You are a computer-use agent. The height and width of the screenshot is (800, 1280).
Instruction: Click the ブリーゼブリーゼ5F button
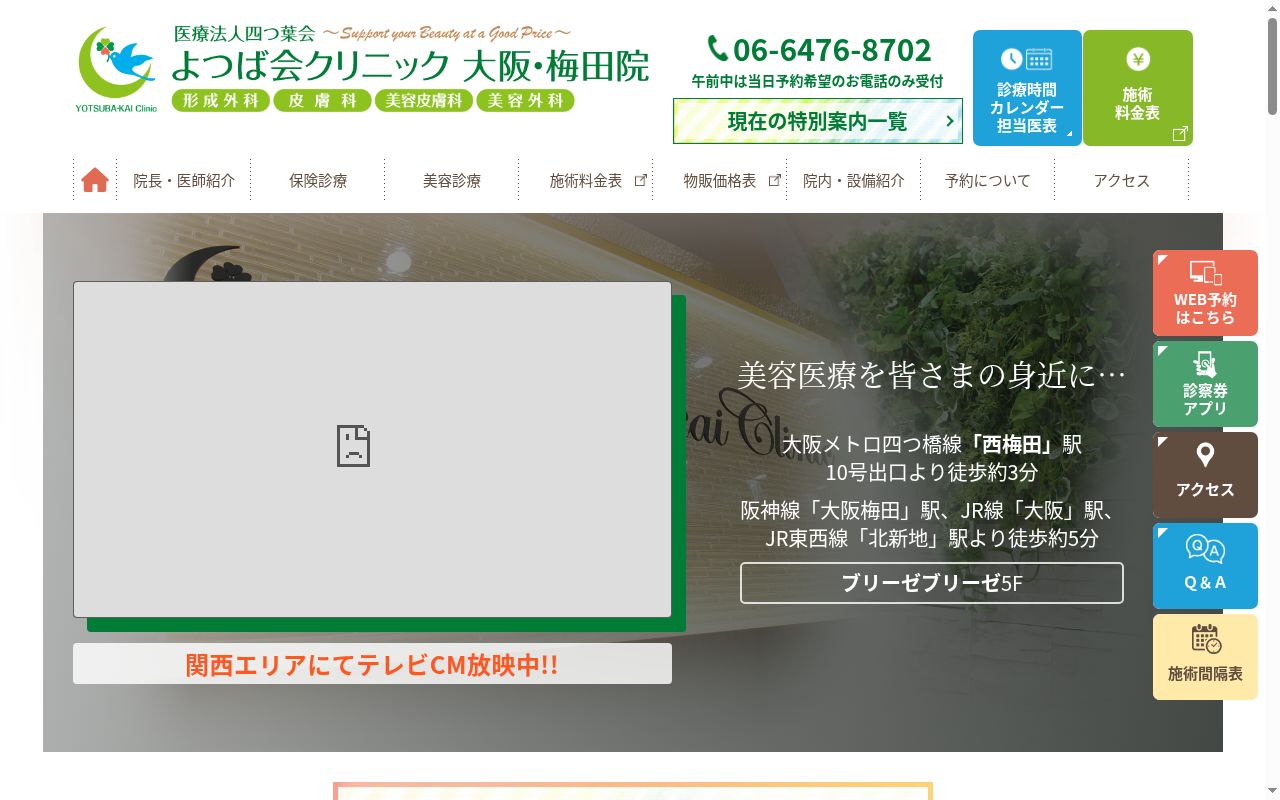click(932, 583)
